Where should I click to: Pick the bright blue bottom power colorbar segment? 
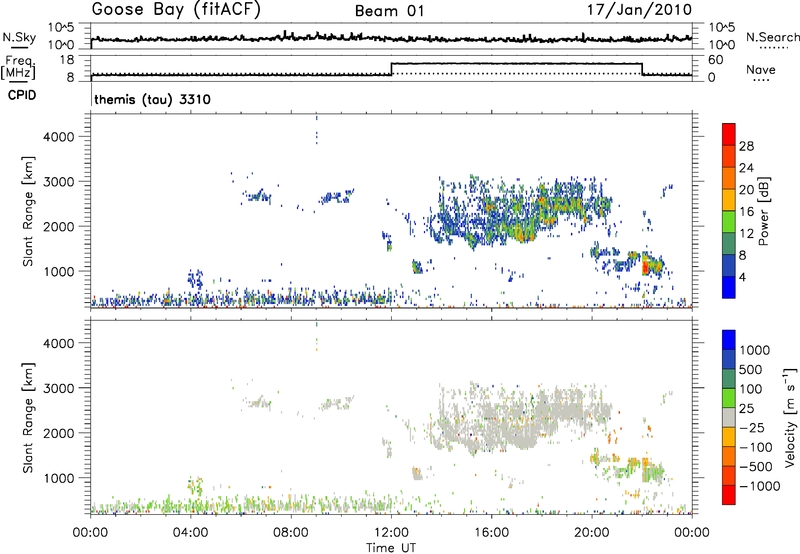tap(729, 287)
